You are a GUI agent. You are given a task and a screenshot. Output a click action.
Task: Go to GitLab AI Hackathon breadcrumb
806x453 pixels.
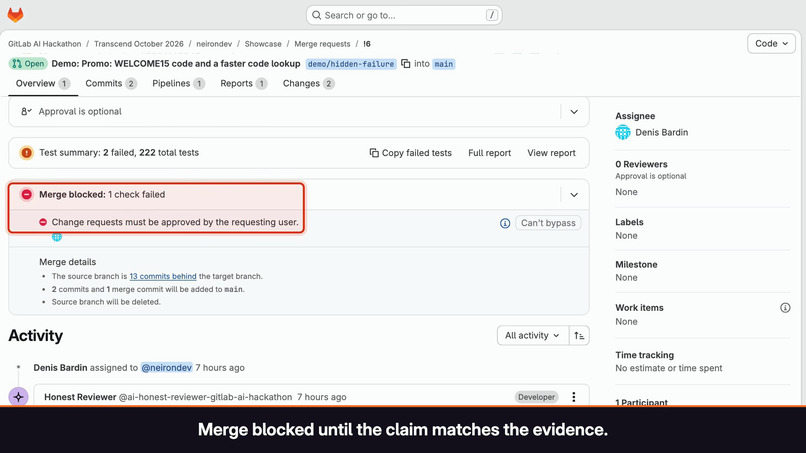[45, 44]
